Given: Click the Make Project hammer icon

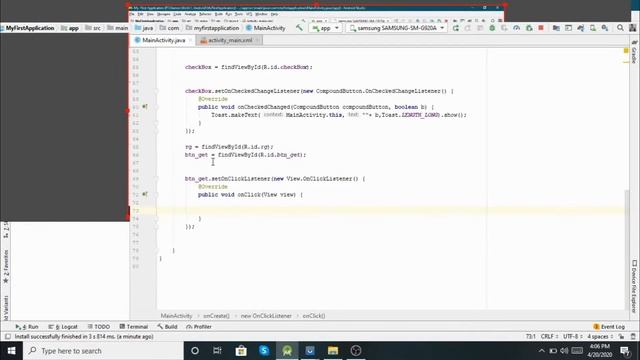Looking at the screenshot, I should click(299, 28).
